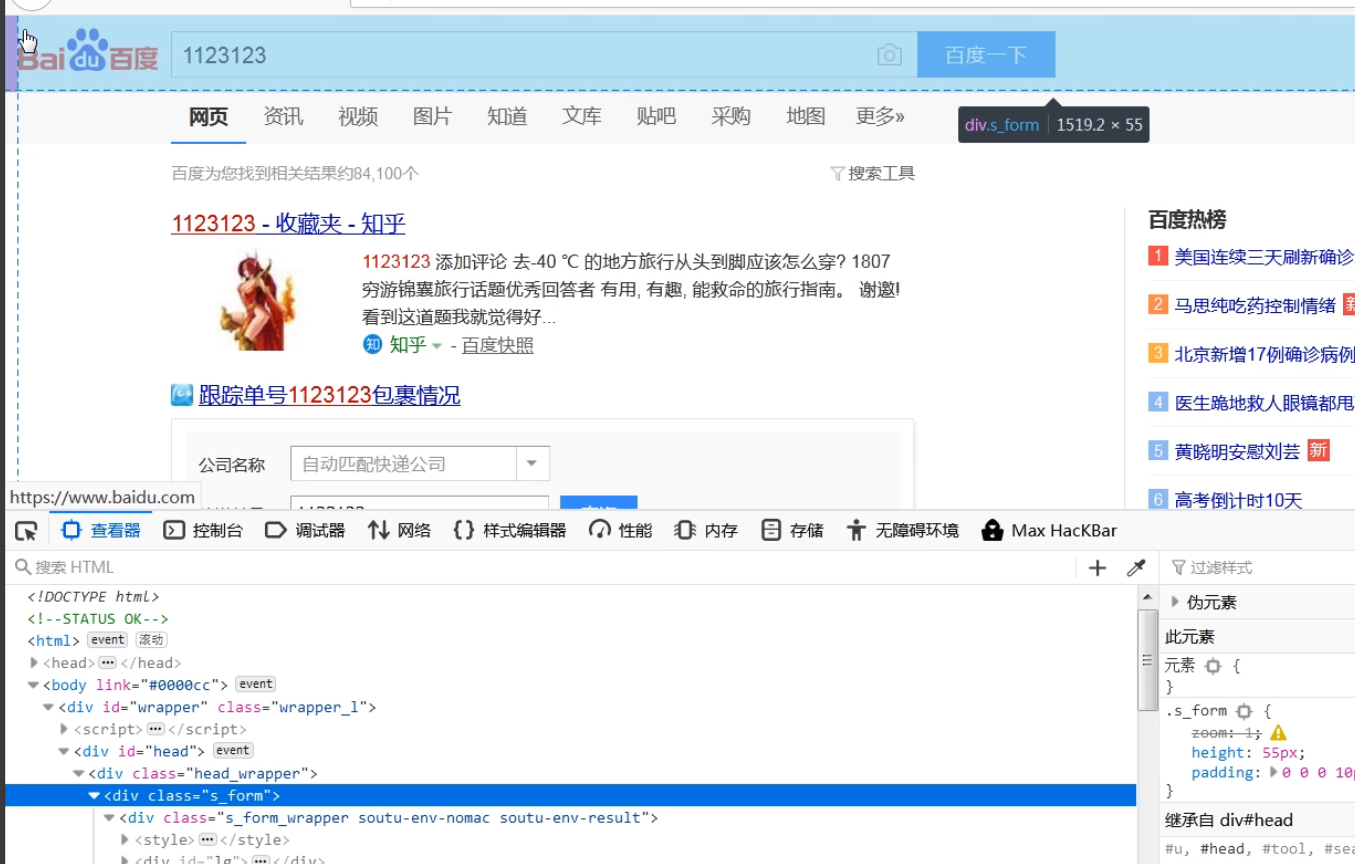The height and width of the screenshot is (864, 1355).
Task: Focus the 过滤样式 filter styles field
Action: 1262,568
